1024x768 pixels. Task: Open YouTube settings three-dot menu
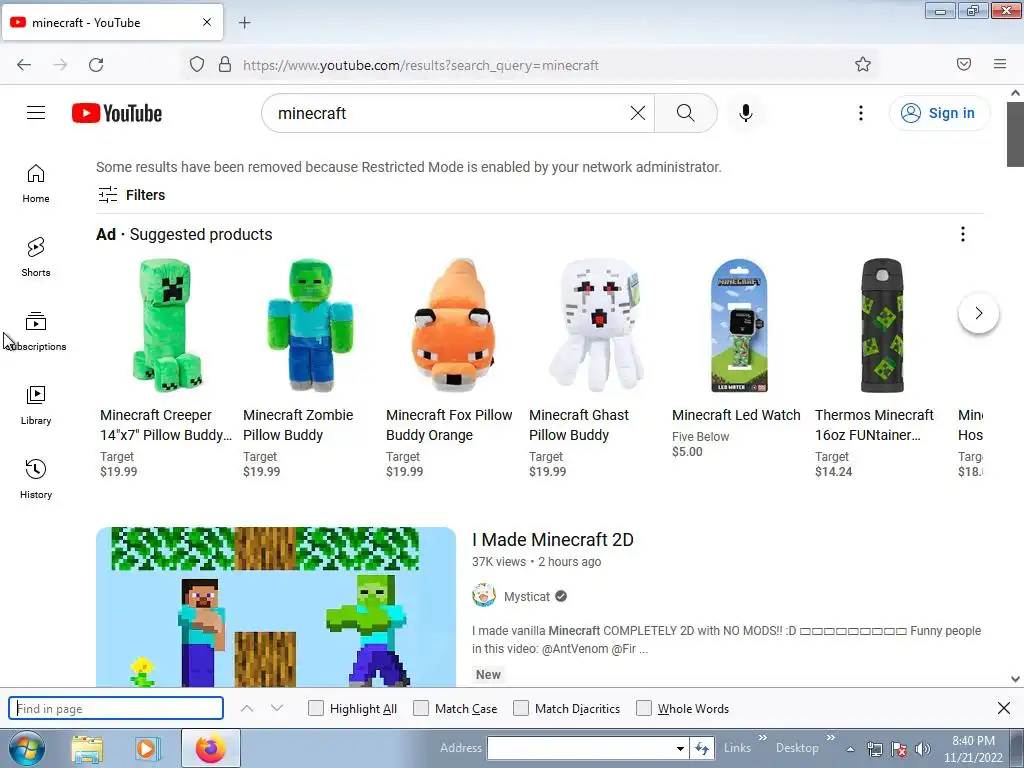point(861,113)
